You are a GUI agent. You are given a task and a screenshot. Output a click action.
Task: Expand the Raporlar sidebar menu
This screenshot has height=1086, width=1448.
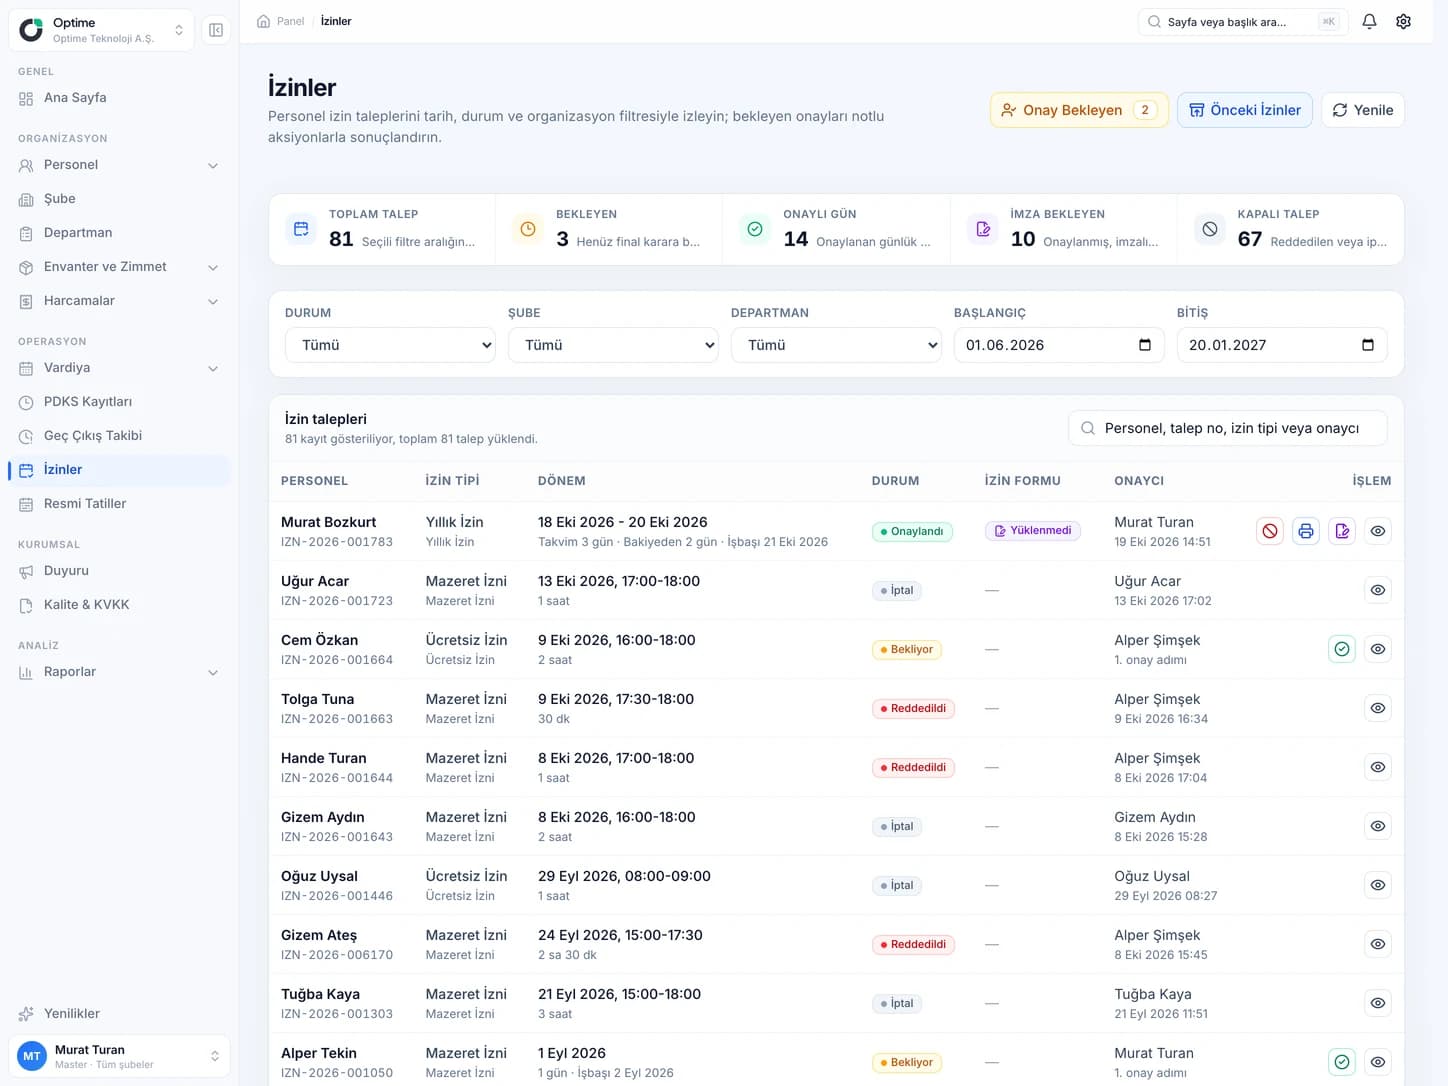(x=119, y=672)
